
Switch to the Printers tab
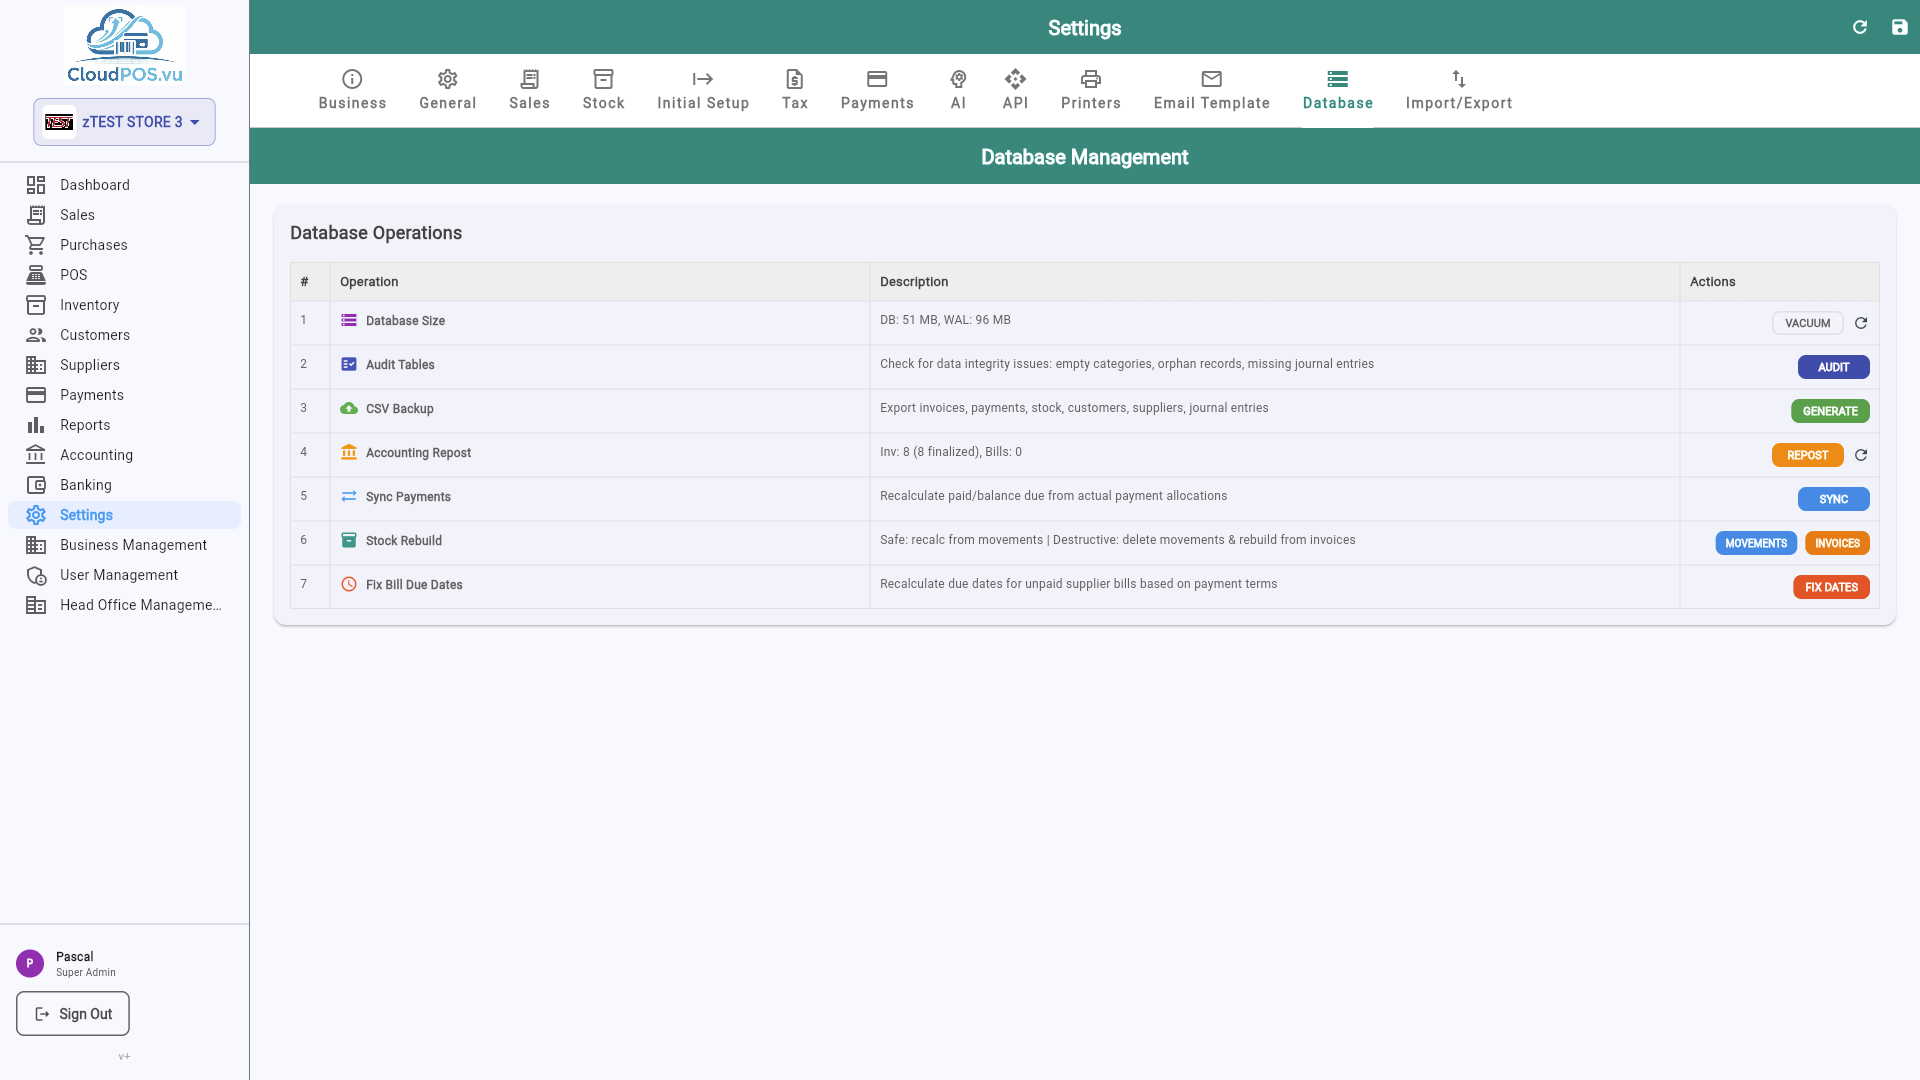click(x=1091, y=90)
